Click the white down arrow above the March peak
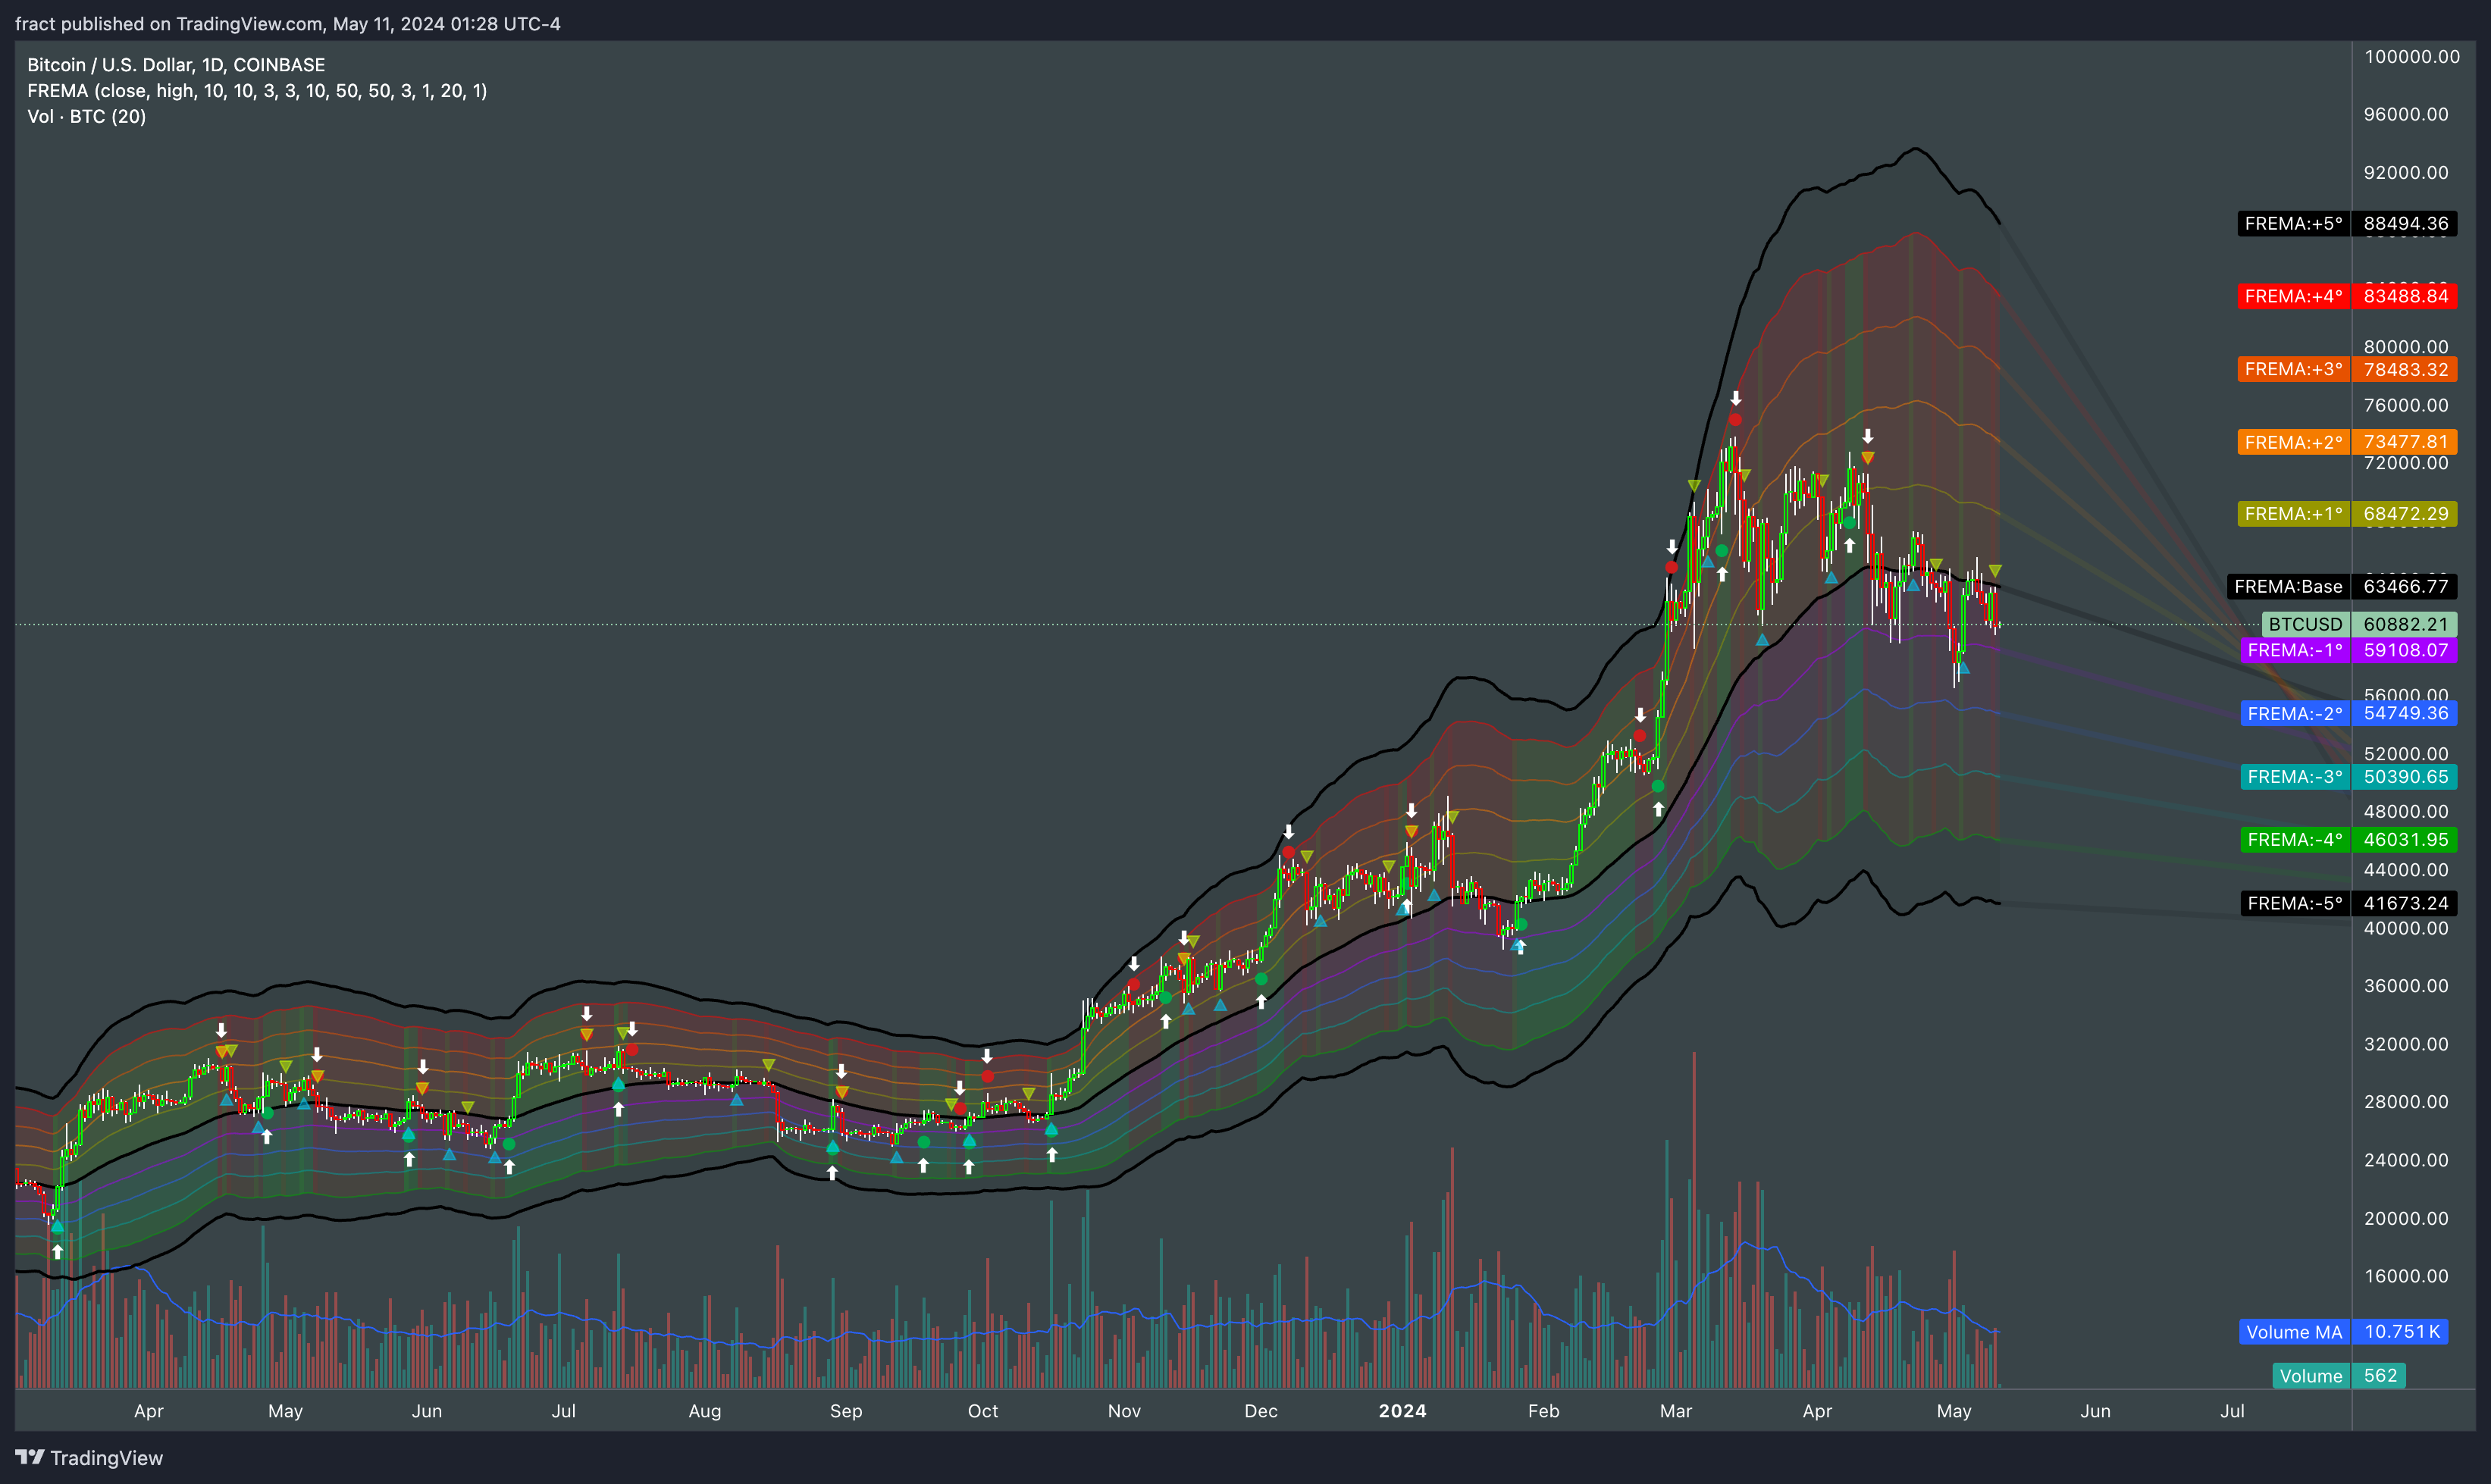 tap(1736, 398)
